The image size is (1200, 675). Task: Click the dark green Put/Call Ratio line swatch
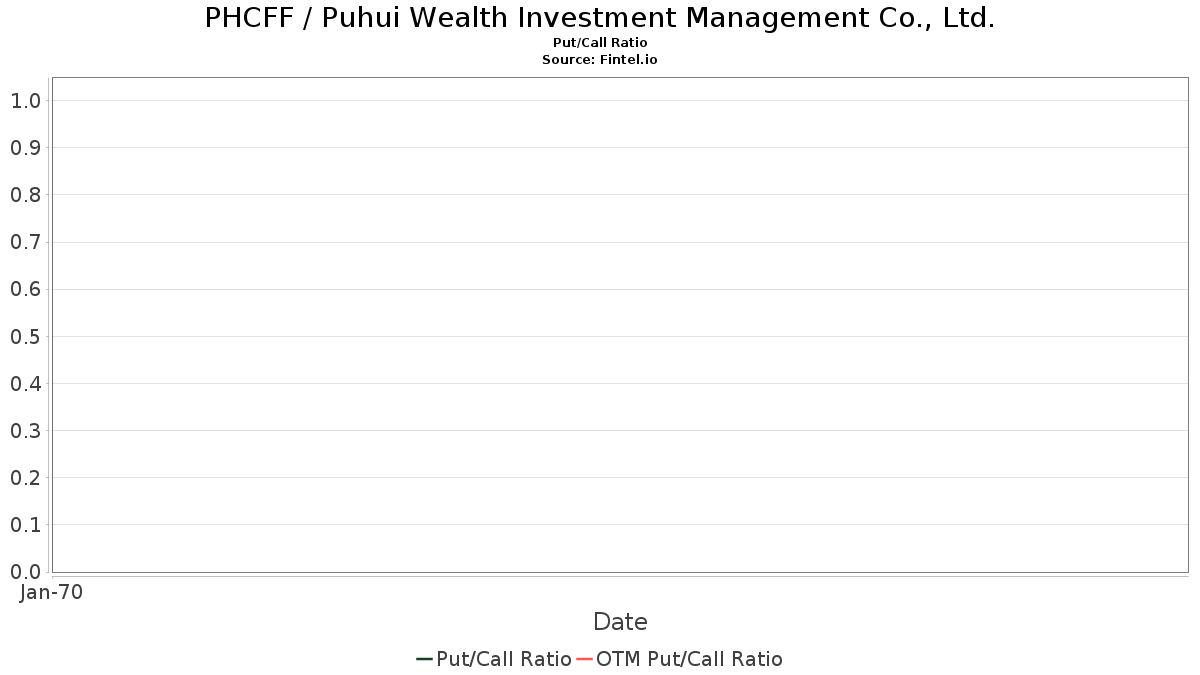click(424, 659)
